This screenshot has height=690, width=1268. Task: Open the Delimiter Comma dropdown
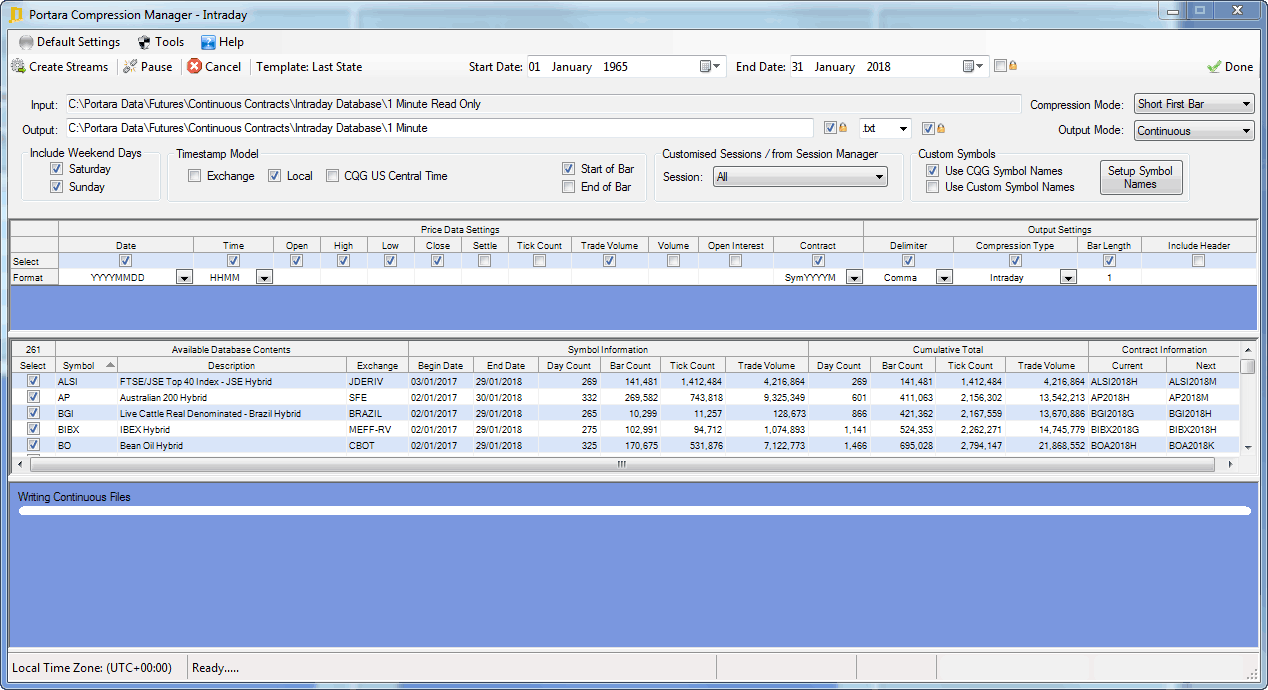[x=944, y=278]
